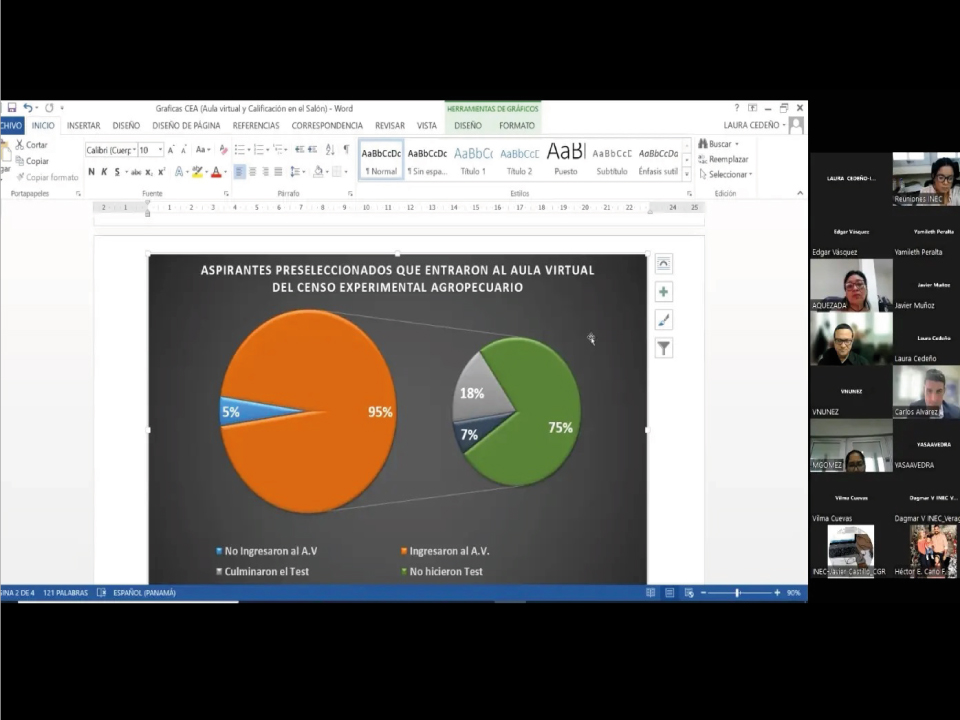Open Chart Styles paintbrush button
Screen dimensions: 960x720
[x=663, y=320]
